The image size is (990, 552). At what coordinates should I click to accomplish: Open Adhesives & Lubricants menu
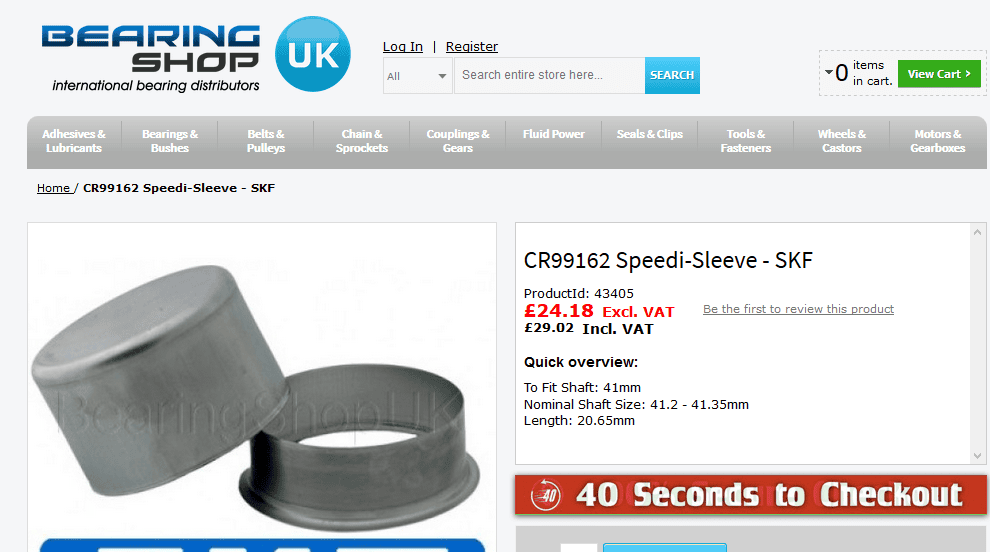coord(74,141)
